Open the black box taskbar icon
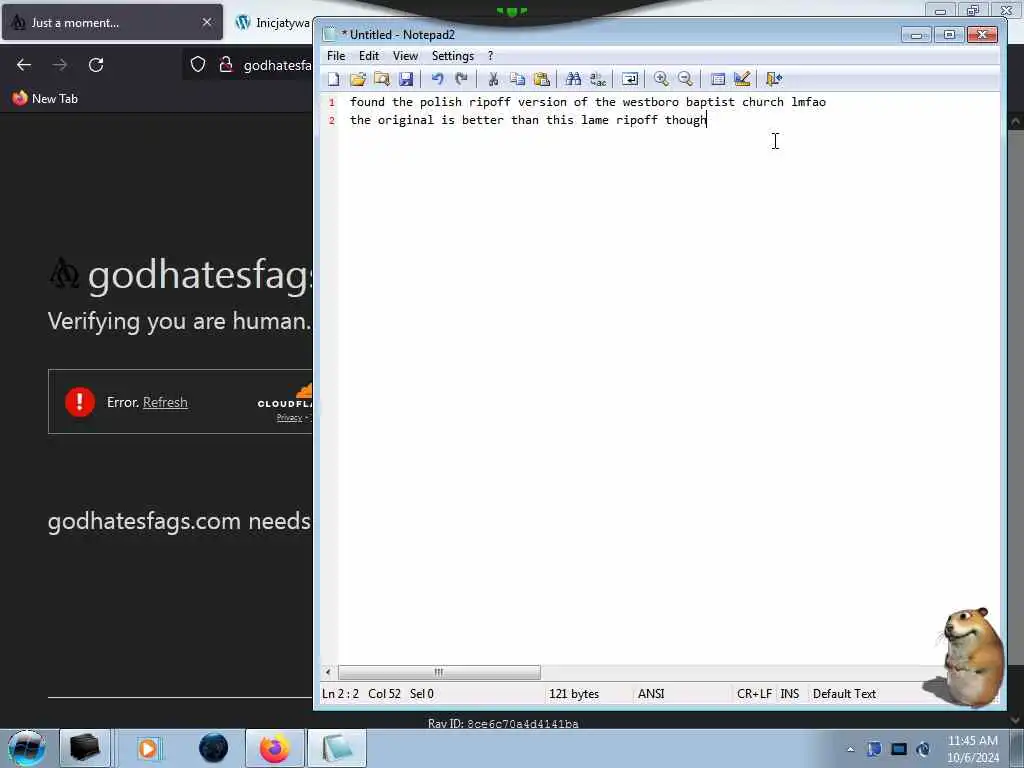1024x768 pixels. pyautogui.click(x=85, y=748)
